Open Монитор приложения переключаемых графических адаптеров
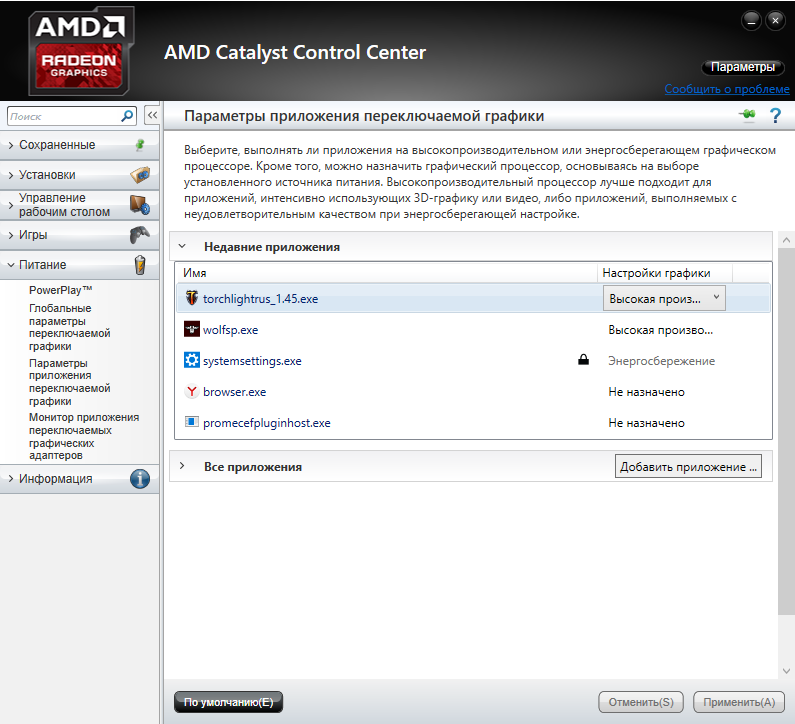Viewport: 795px width, 724px height. (x=84, y=436)
